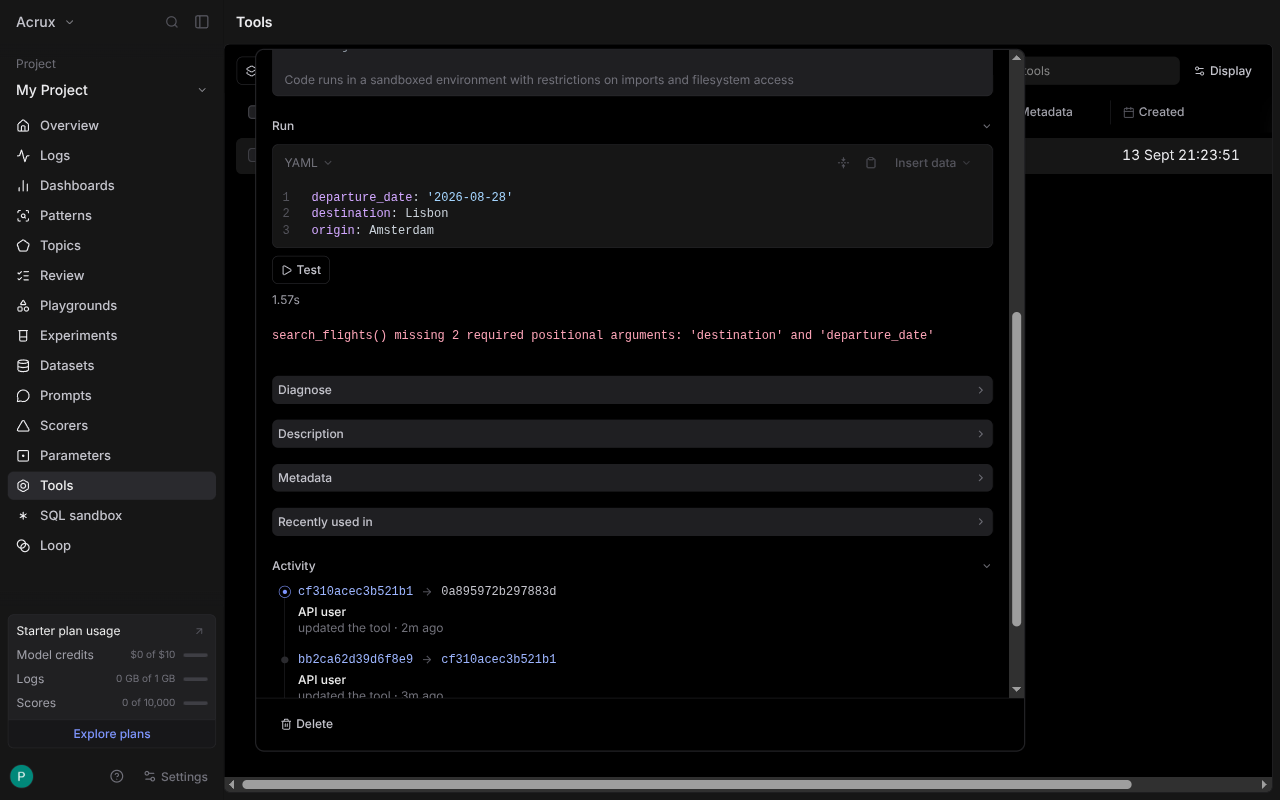Screen dimensions: 1280x800
Task: Open version link bb2ca62d39d6f8e9
Action: pyautogui.click(x=355, y=660)
